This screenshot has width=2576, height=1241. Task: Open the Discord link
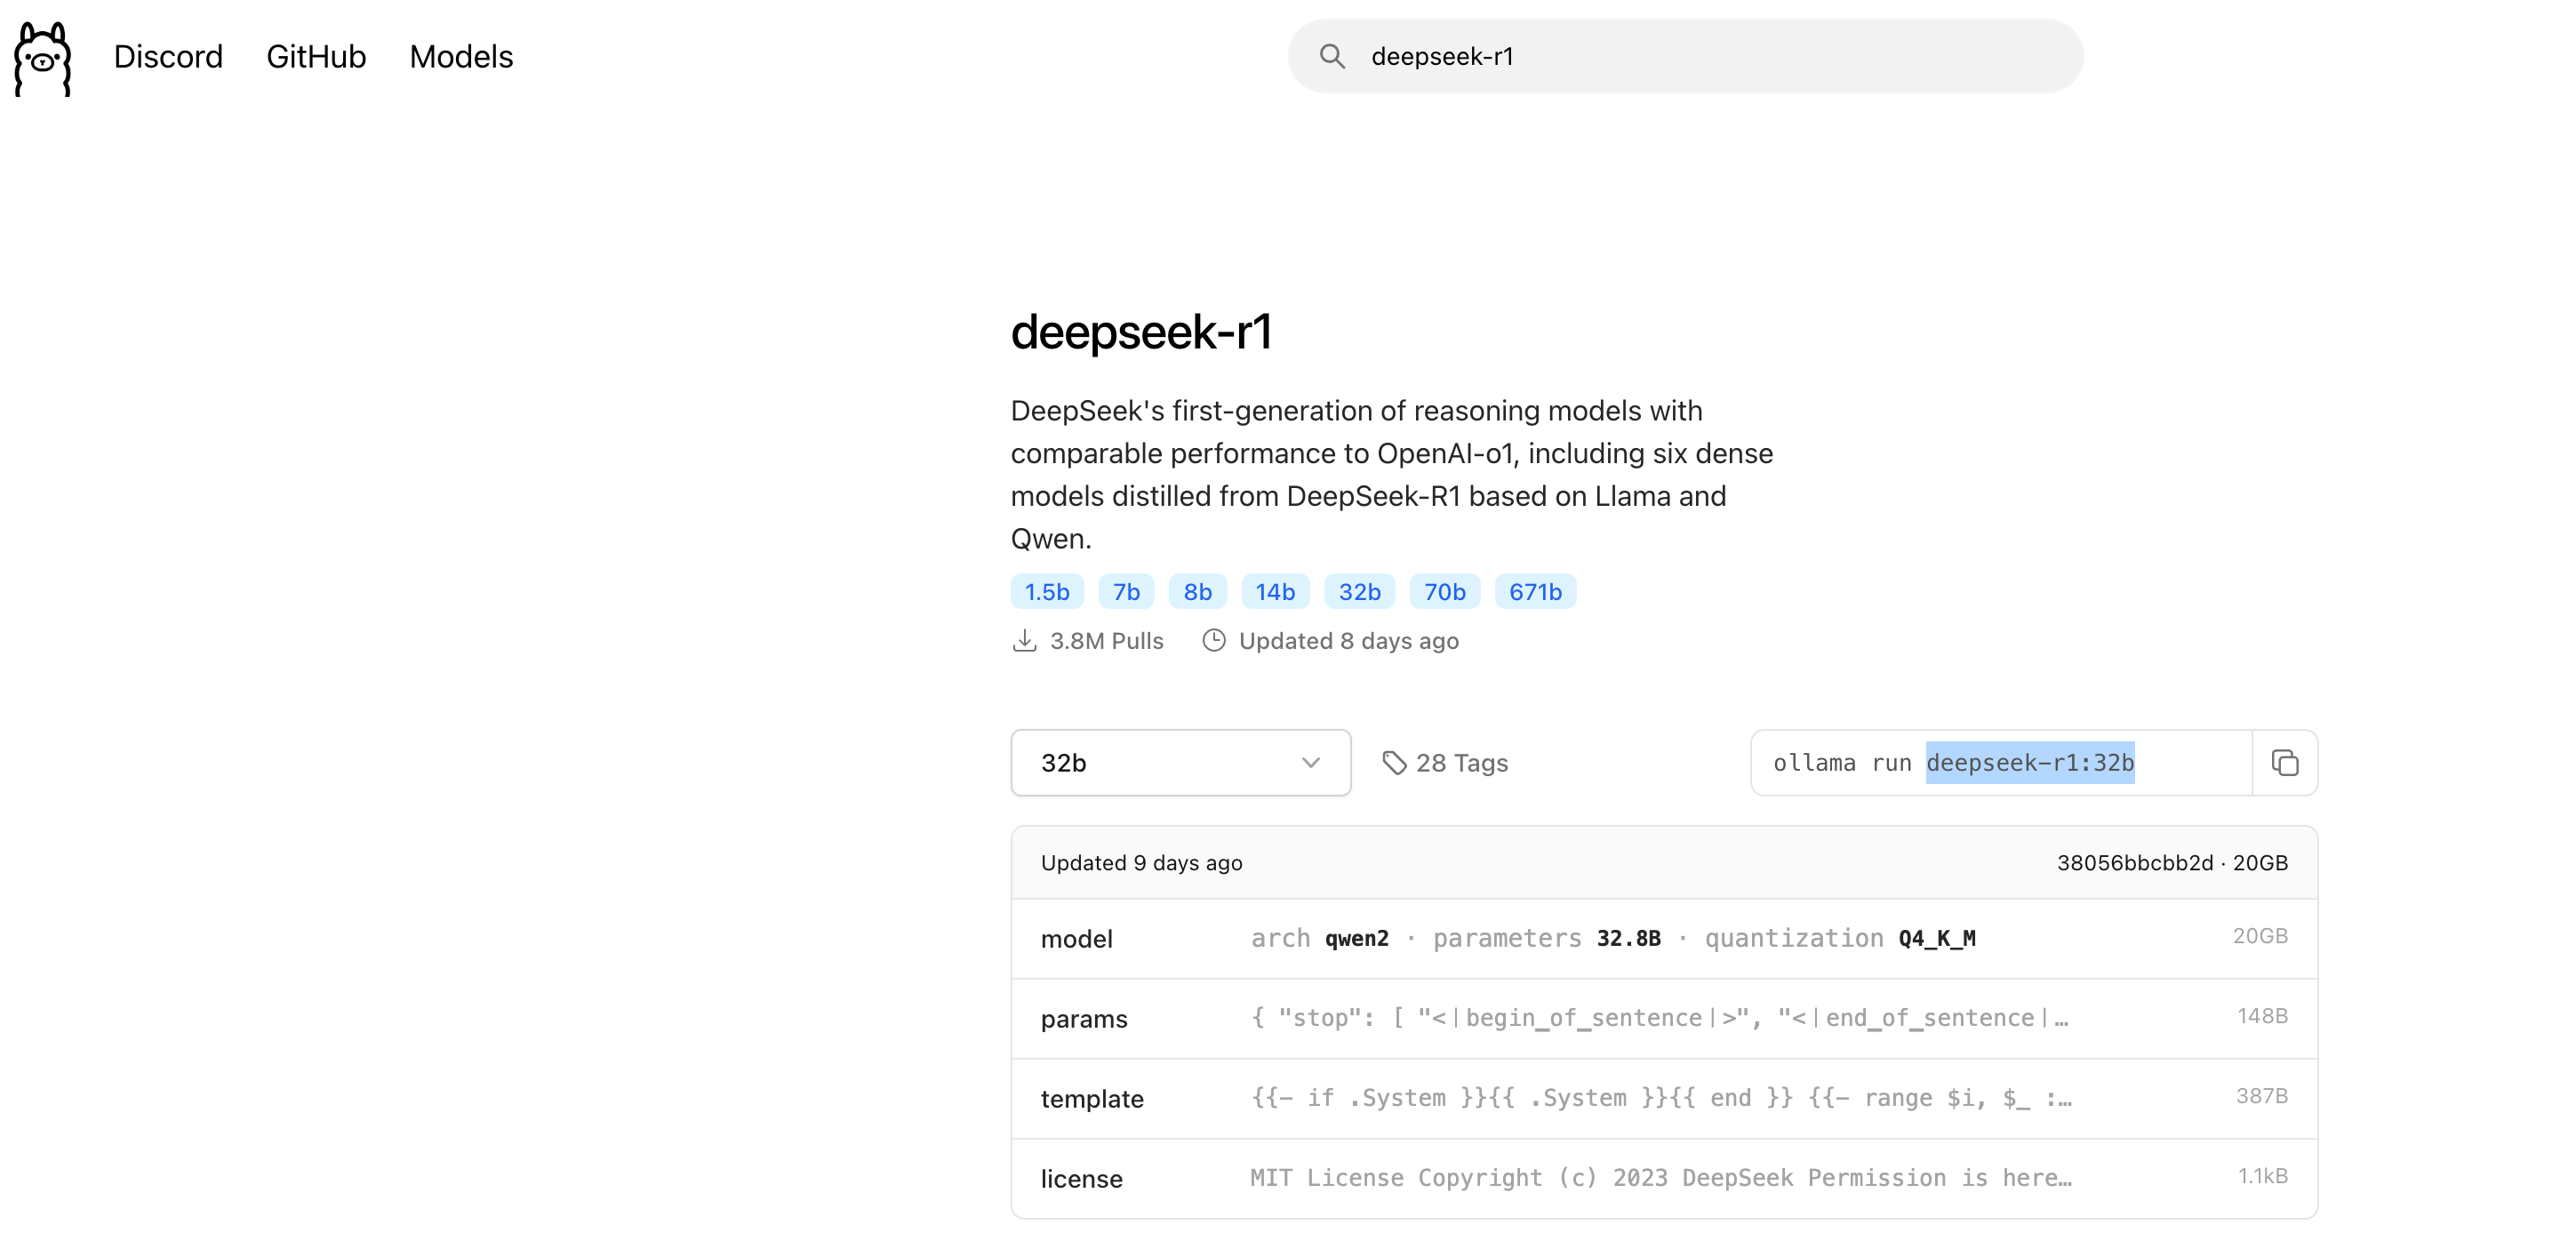(x=168, y=57)
